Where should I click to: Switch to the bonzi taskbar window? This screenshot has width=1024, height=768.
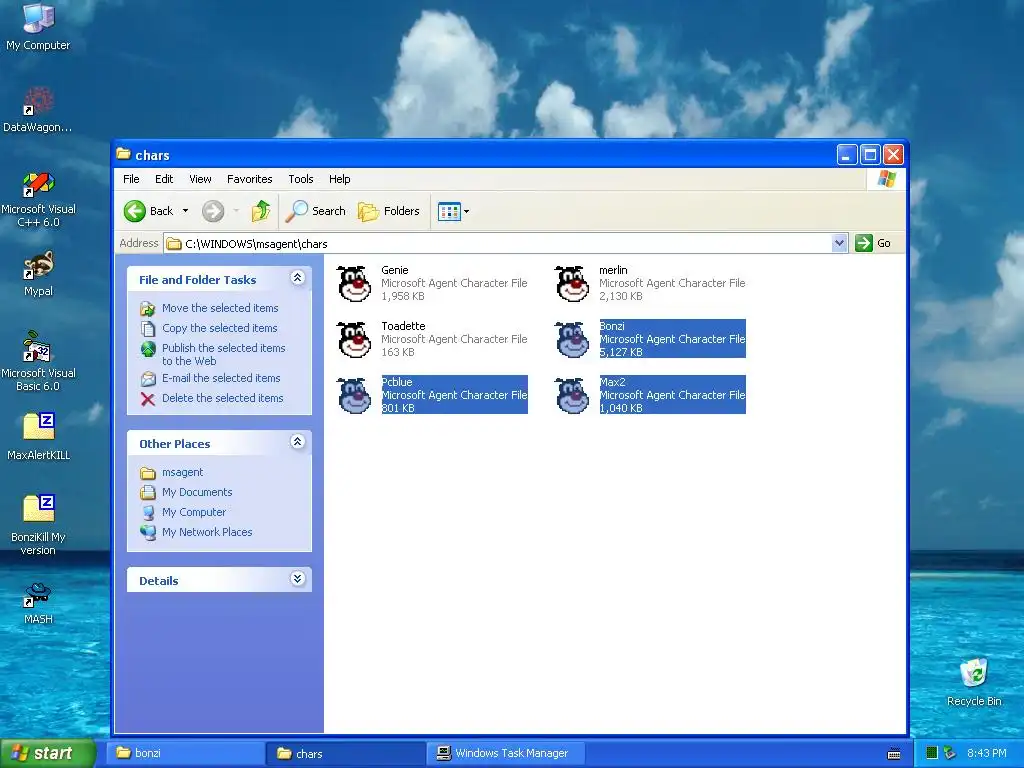185,753
